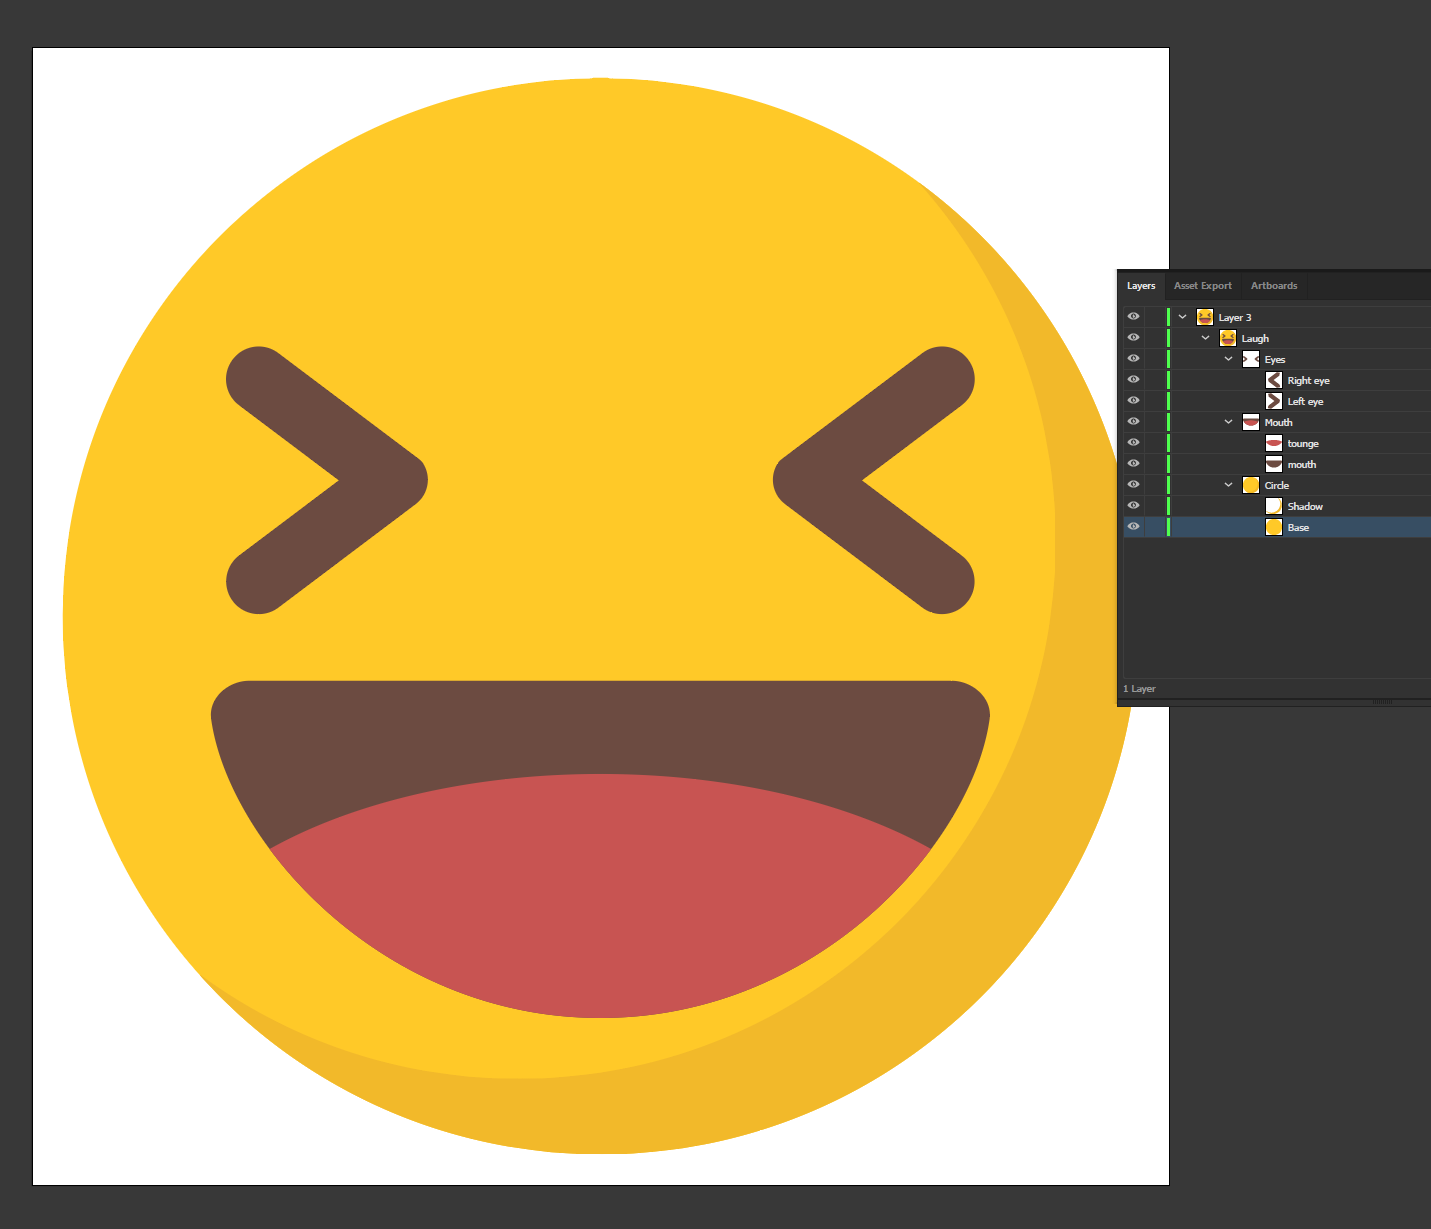Click the Mouth group thumbnail

pyautogui.click(x=1251, y=422)
